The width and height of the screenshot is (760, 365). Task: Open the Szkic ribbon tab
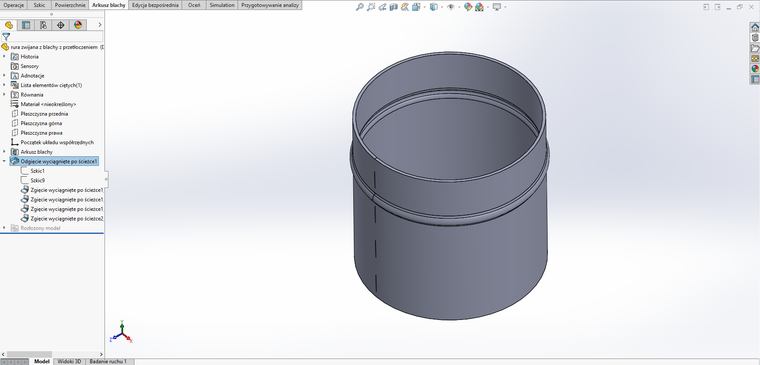[x=39, y=5]
